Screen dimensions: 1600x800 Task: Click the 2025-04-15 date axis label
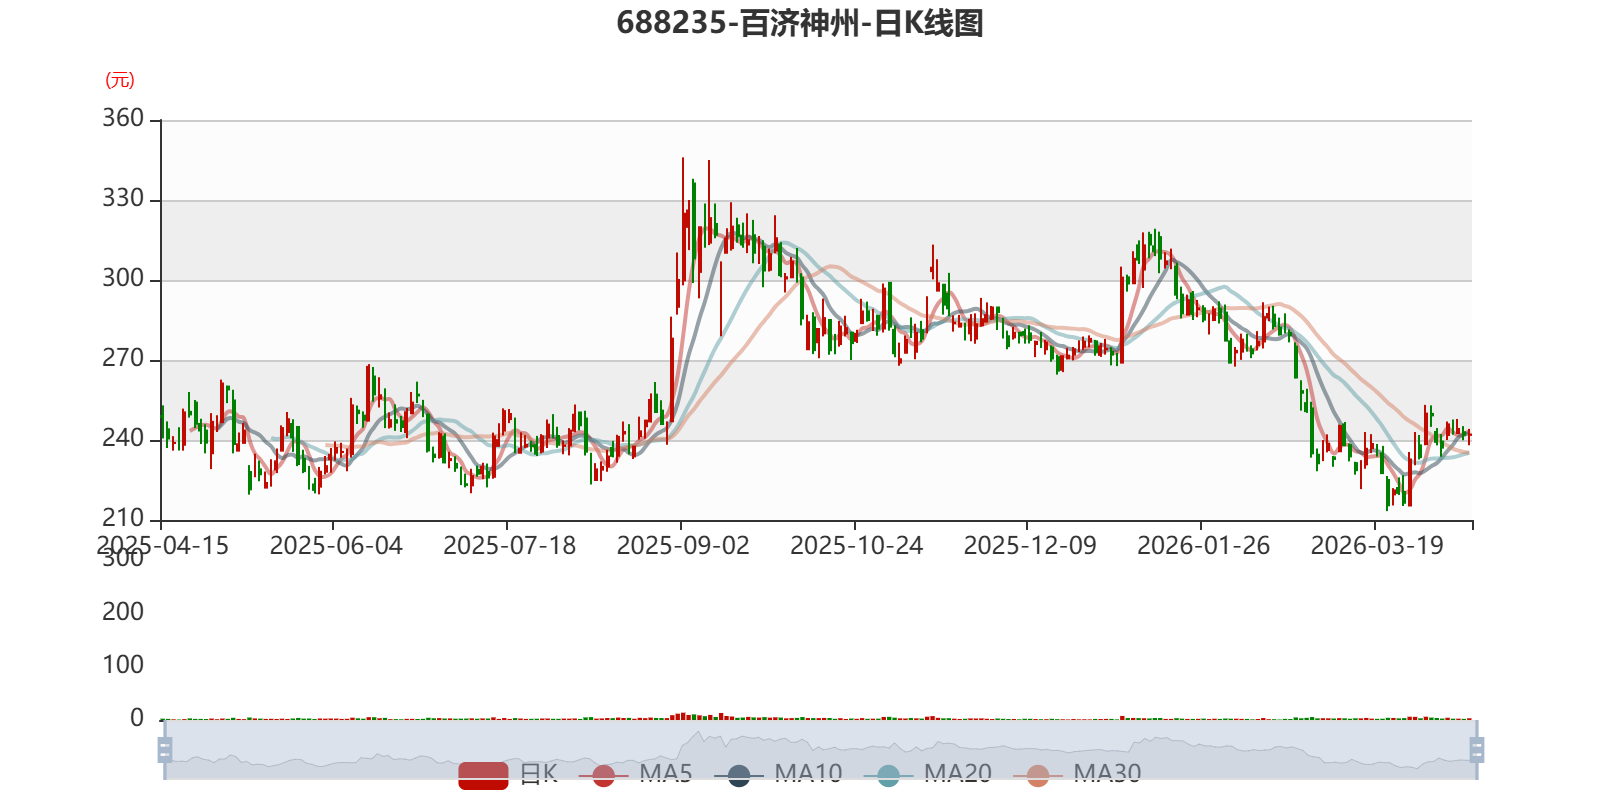[163, 546]
